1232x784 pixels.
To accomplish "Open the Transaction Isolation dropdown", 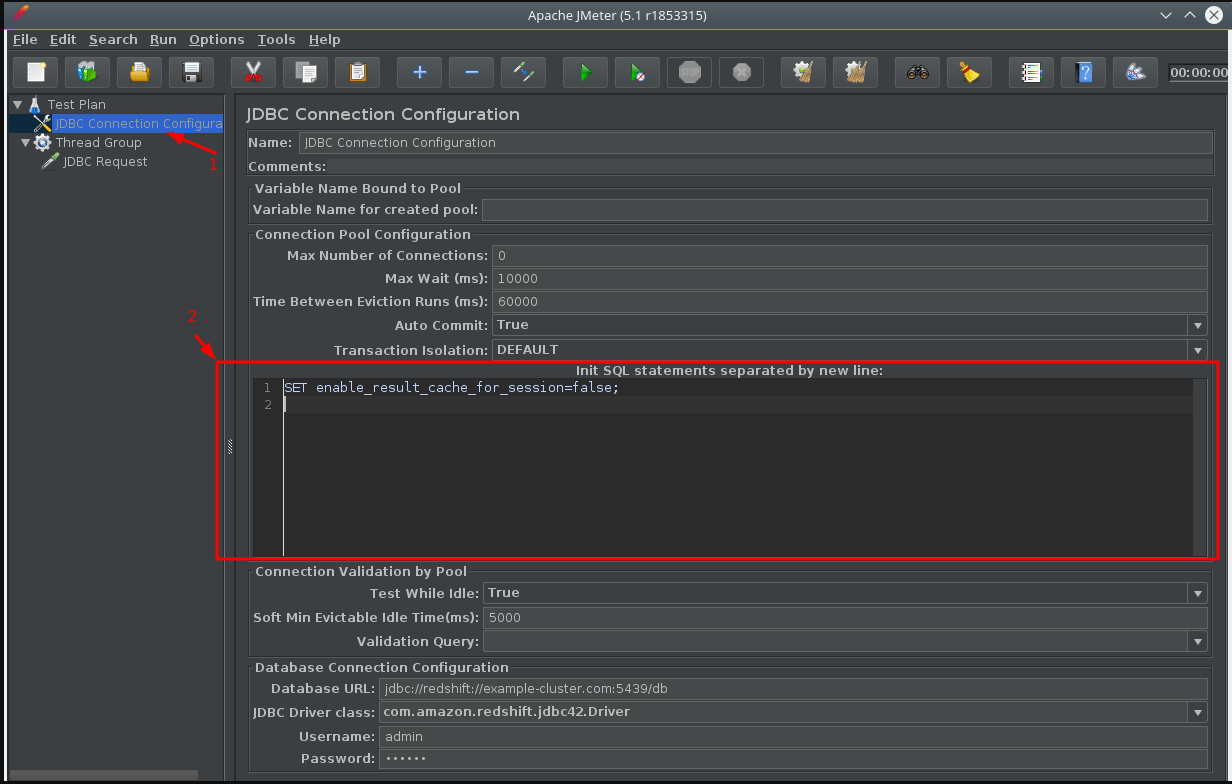I will [x=1197, y=350].
